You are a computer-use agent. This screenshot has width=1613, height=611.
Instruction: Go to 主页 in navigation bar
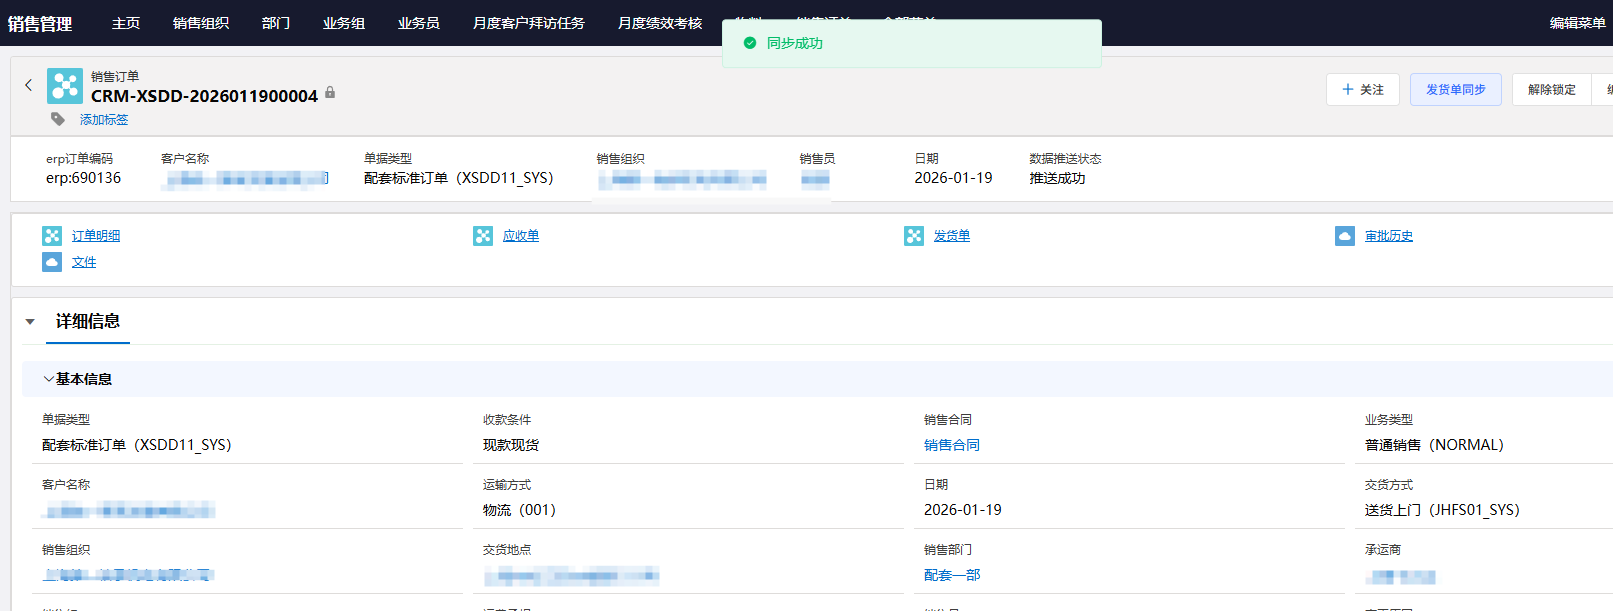[x=126, y=23]
